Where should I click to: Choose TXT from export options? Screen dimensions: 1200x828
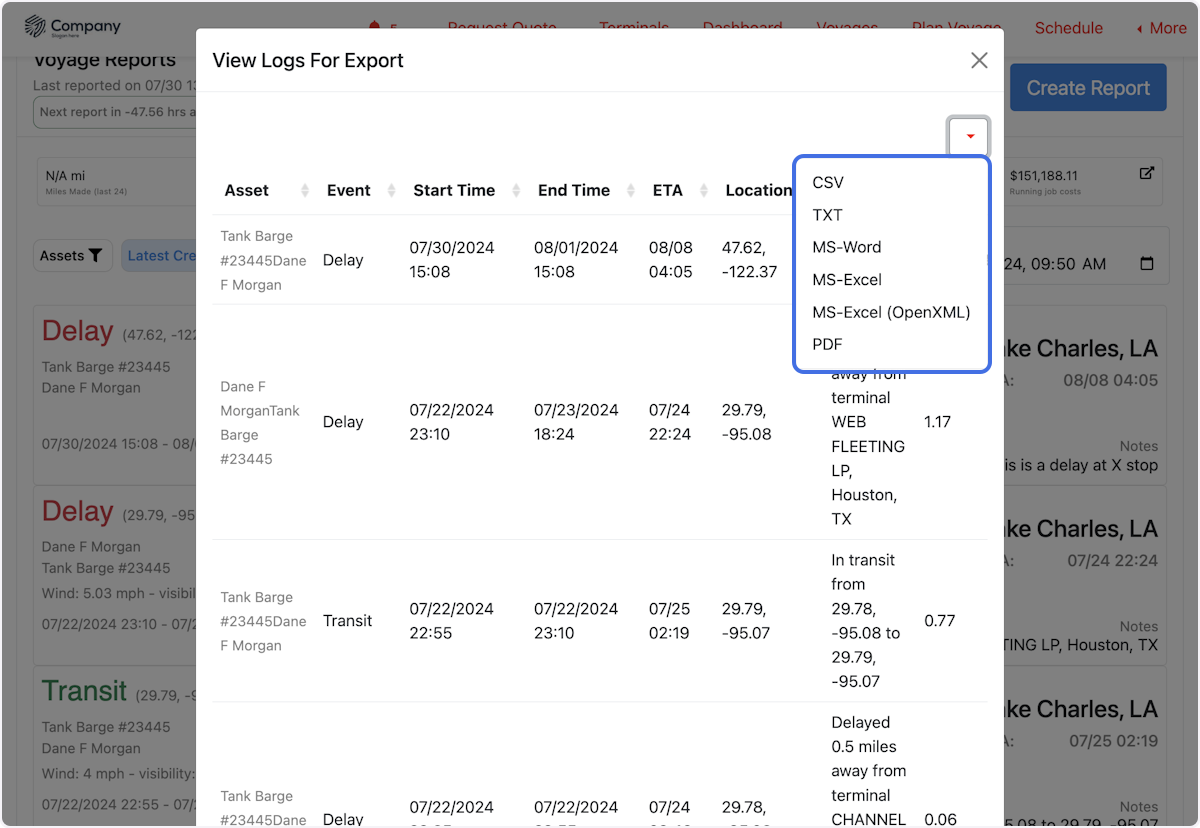(827, 215)
